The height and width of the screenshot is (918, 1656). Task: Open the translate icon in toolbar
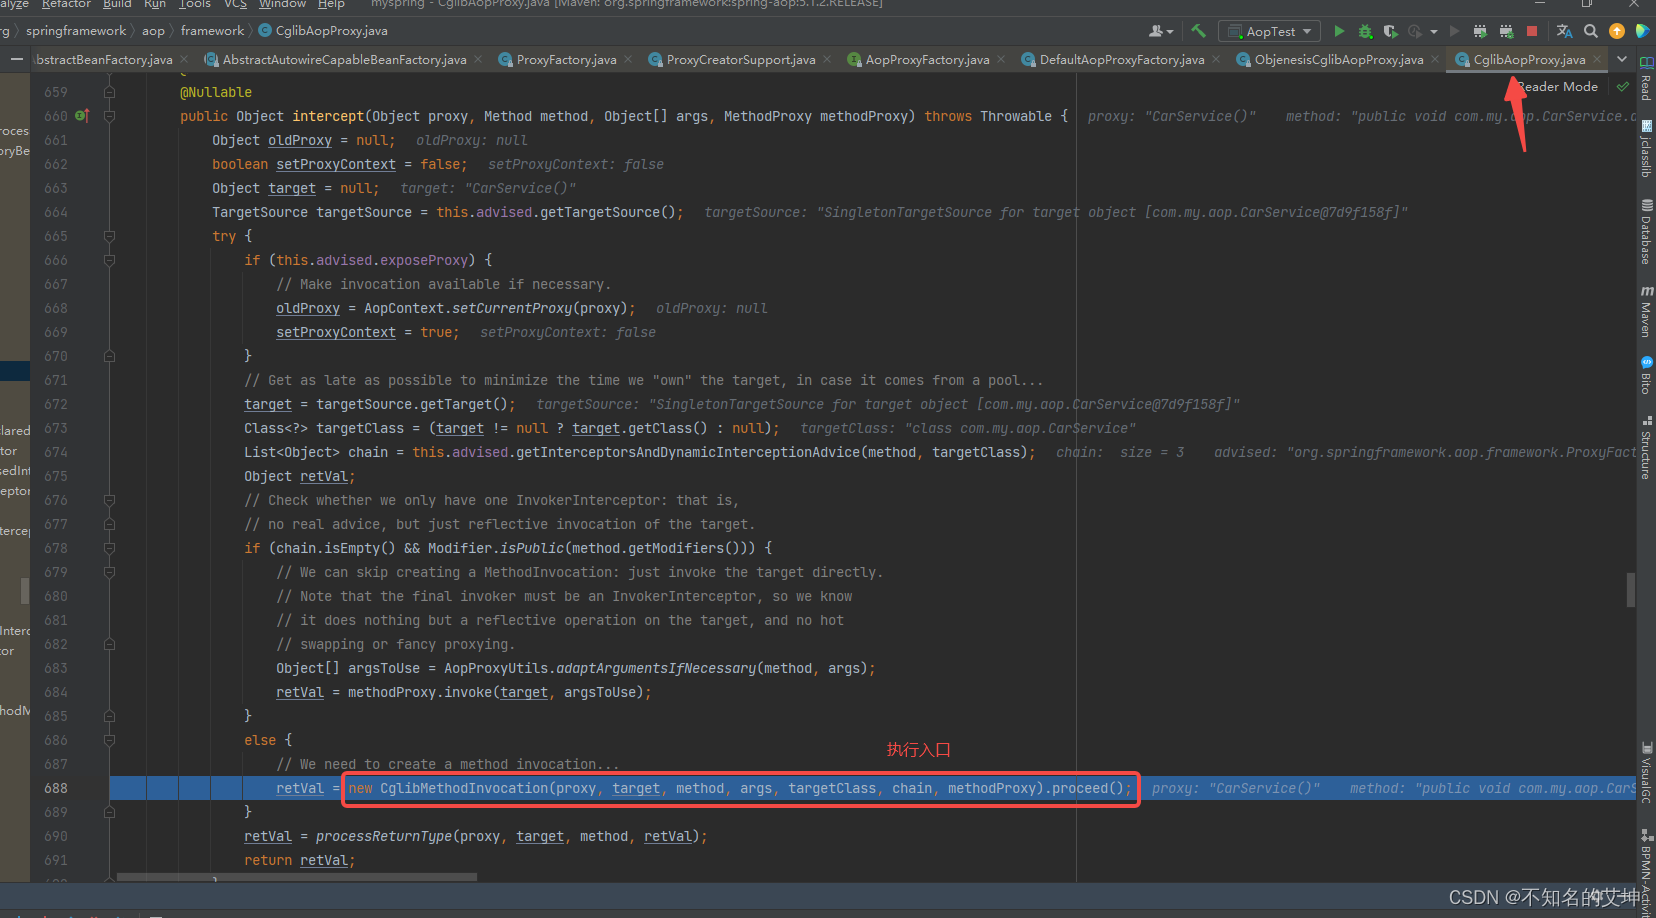coord(1565,31)
